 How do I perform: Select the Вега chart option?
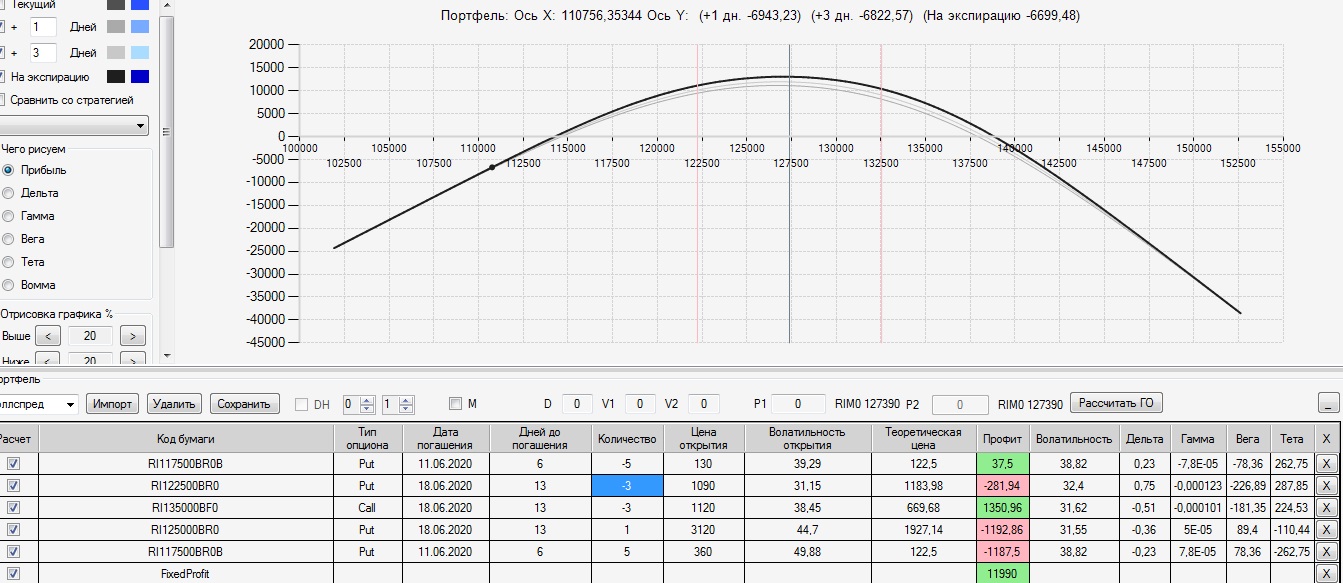click(x=9, y=239)
